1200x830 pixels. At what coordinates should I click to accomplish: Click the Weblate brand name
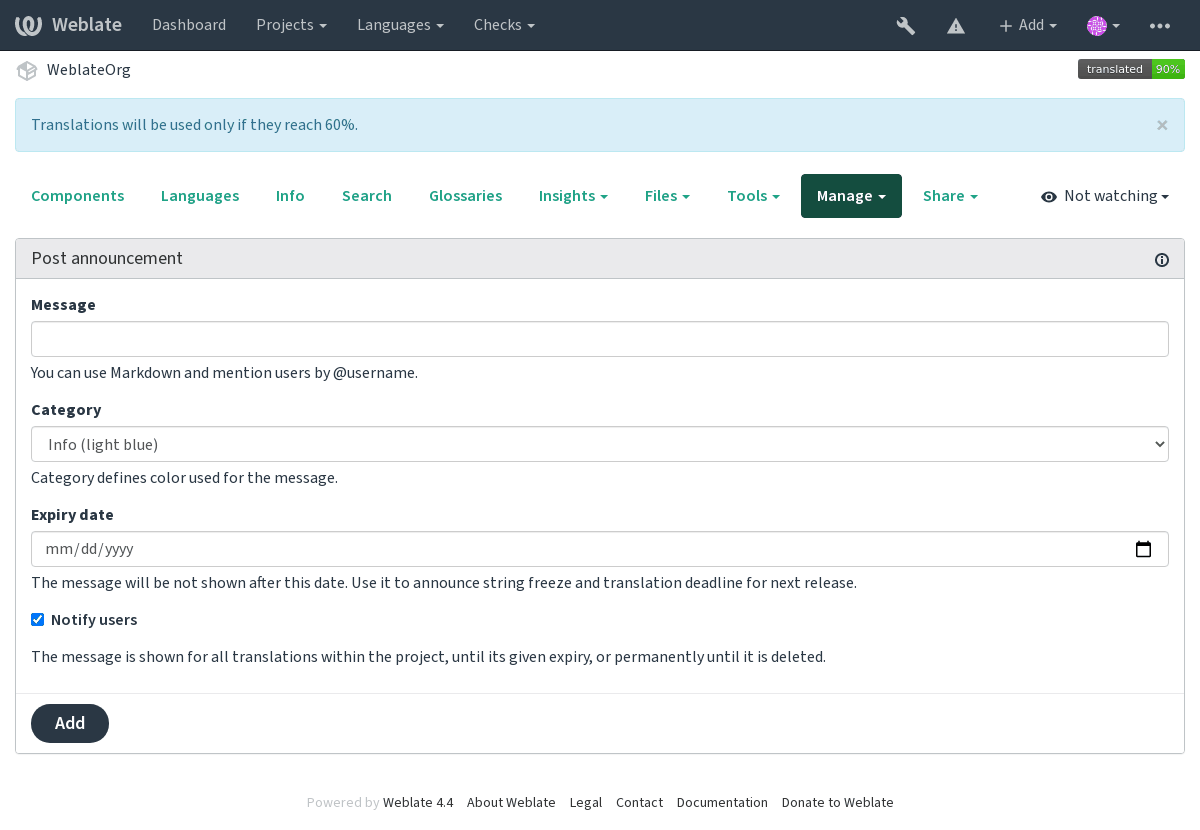click(87, 25)
